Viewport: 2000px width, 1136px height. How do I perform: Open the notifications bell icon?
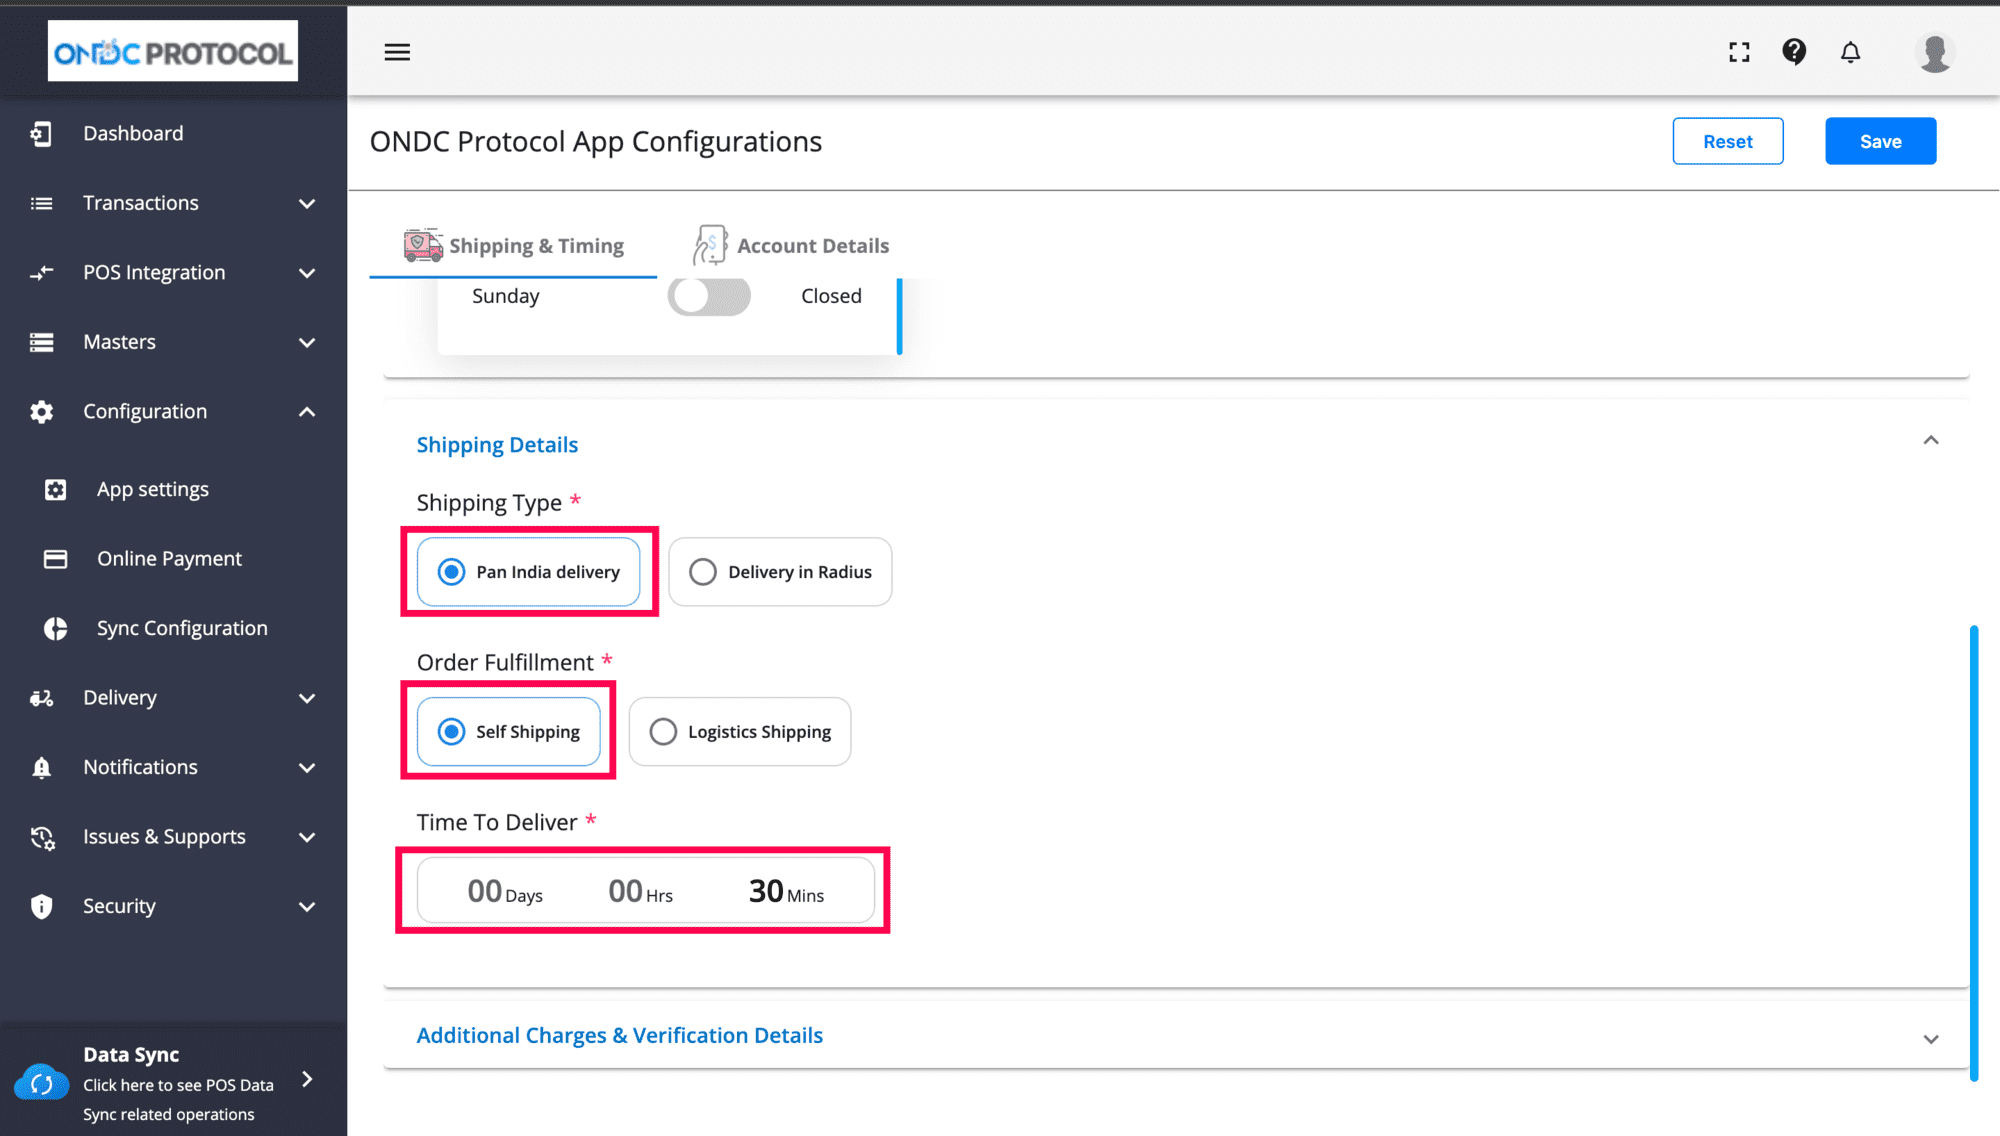[1850, 52]
